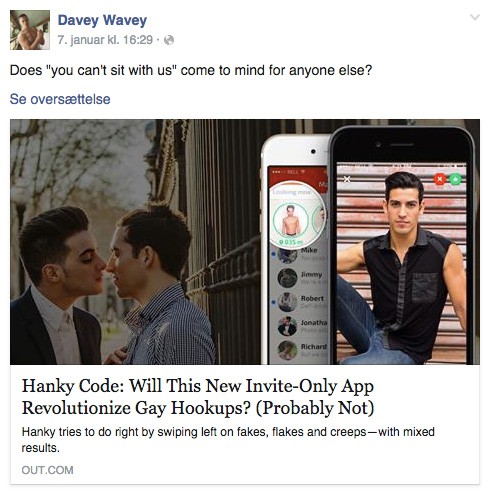Click the public audience globe icon
Image resolution: width=489 pixels, height=492 pixels.
click(x=169, y=40)
